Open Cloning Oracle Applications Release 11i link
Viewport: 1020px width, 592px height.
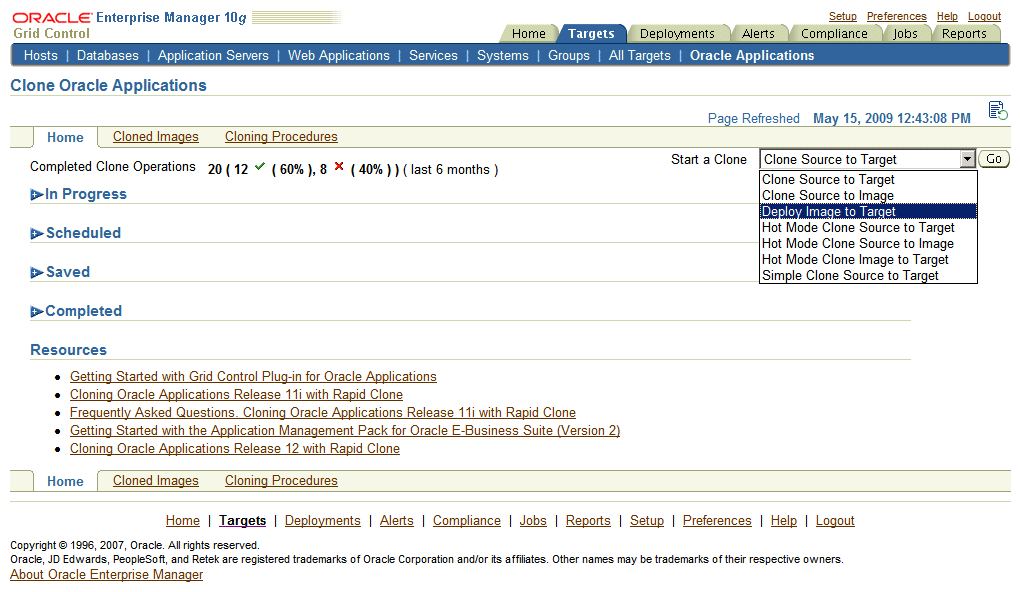coord(236,395)
